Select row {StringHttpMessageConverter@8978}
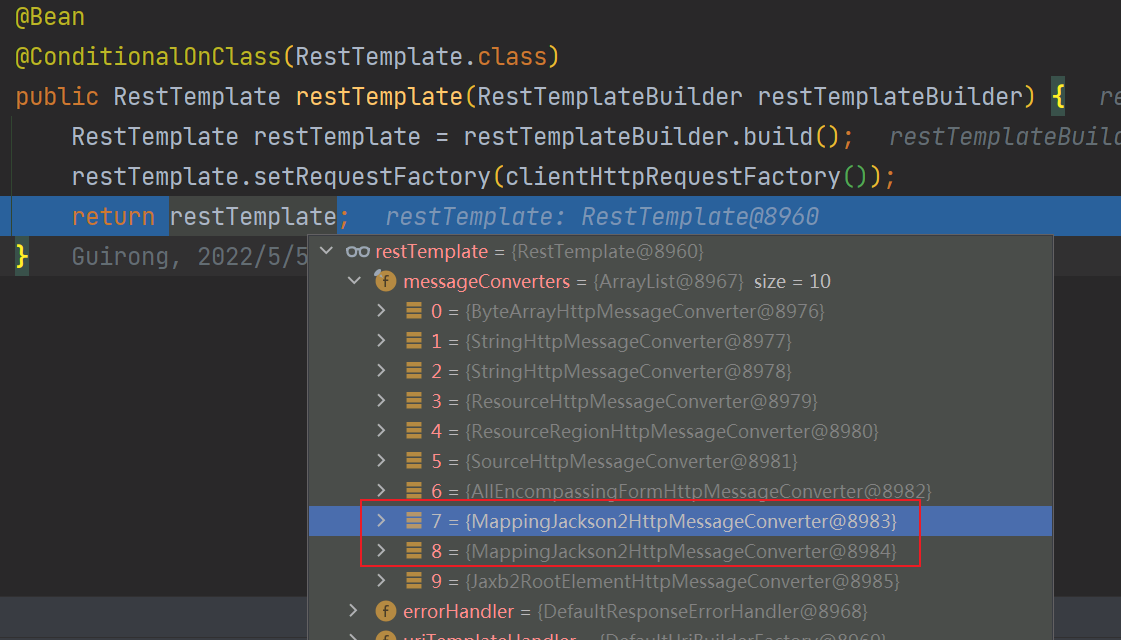The image size is (1121, 640). pyautogui.click(x=680, y=371)
